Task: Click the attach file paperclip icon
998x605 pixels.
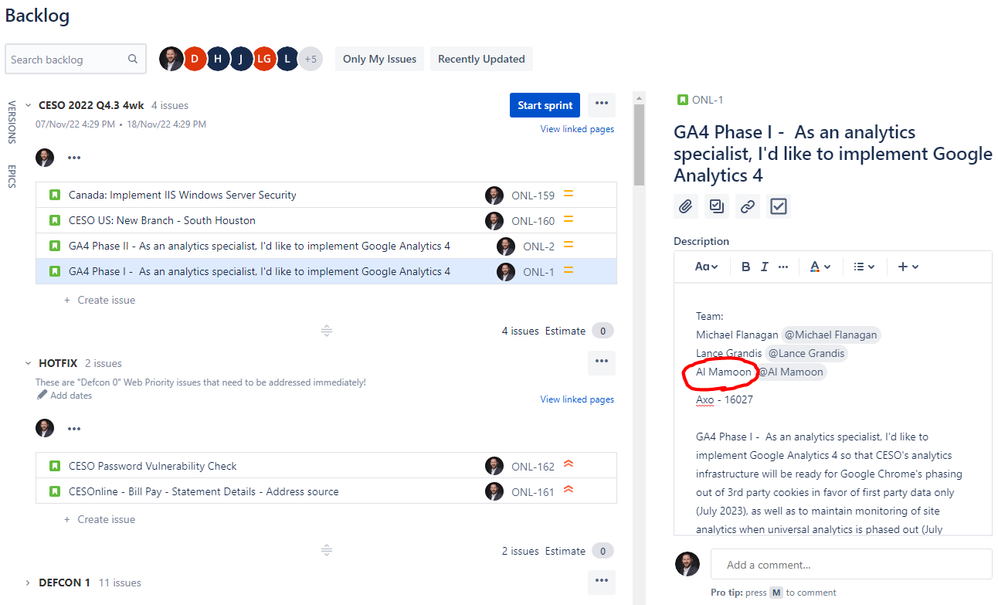Action: 685,206
